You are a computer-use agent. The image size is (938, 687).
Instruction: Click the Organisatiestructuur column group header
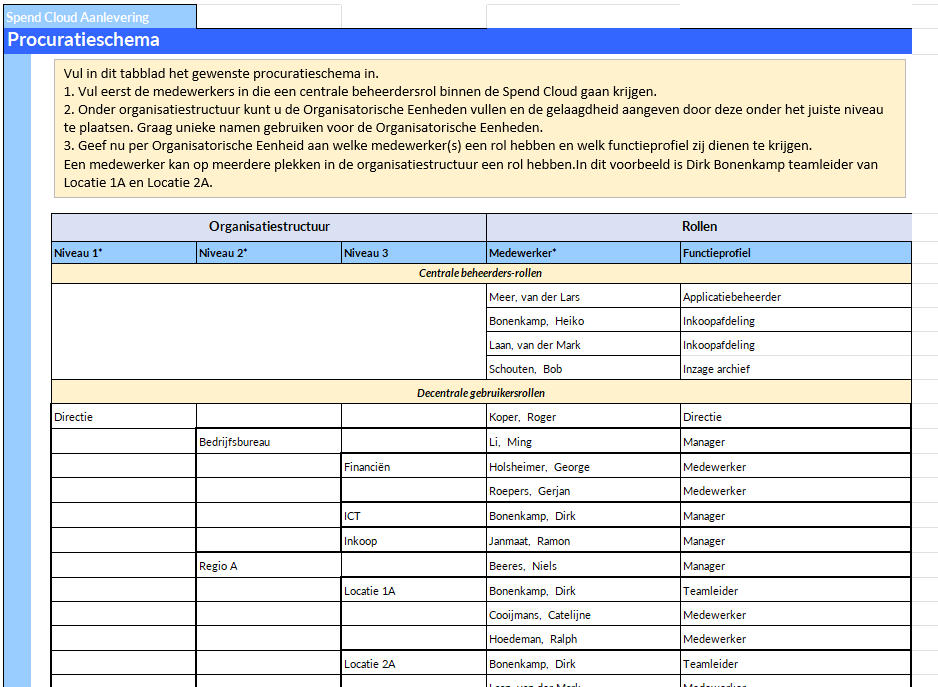(268, 227)
